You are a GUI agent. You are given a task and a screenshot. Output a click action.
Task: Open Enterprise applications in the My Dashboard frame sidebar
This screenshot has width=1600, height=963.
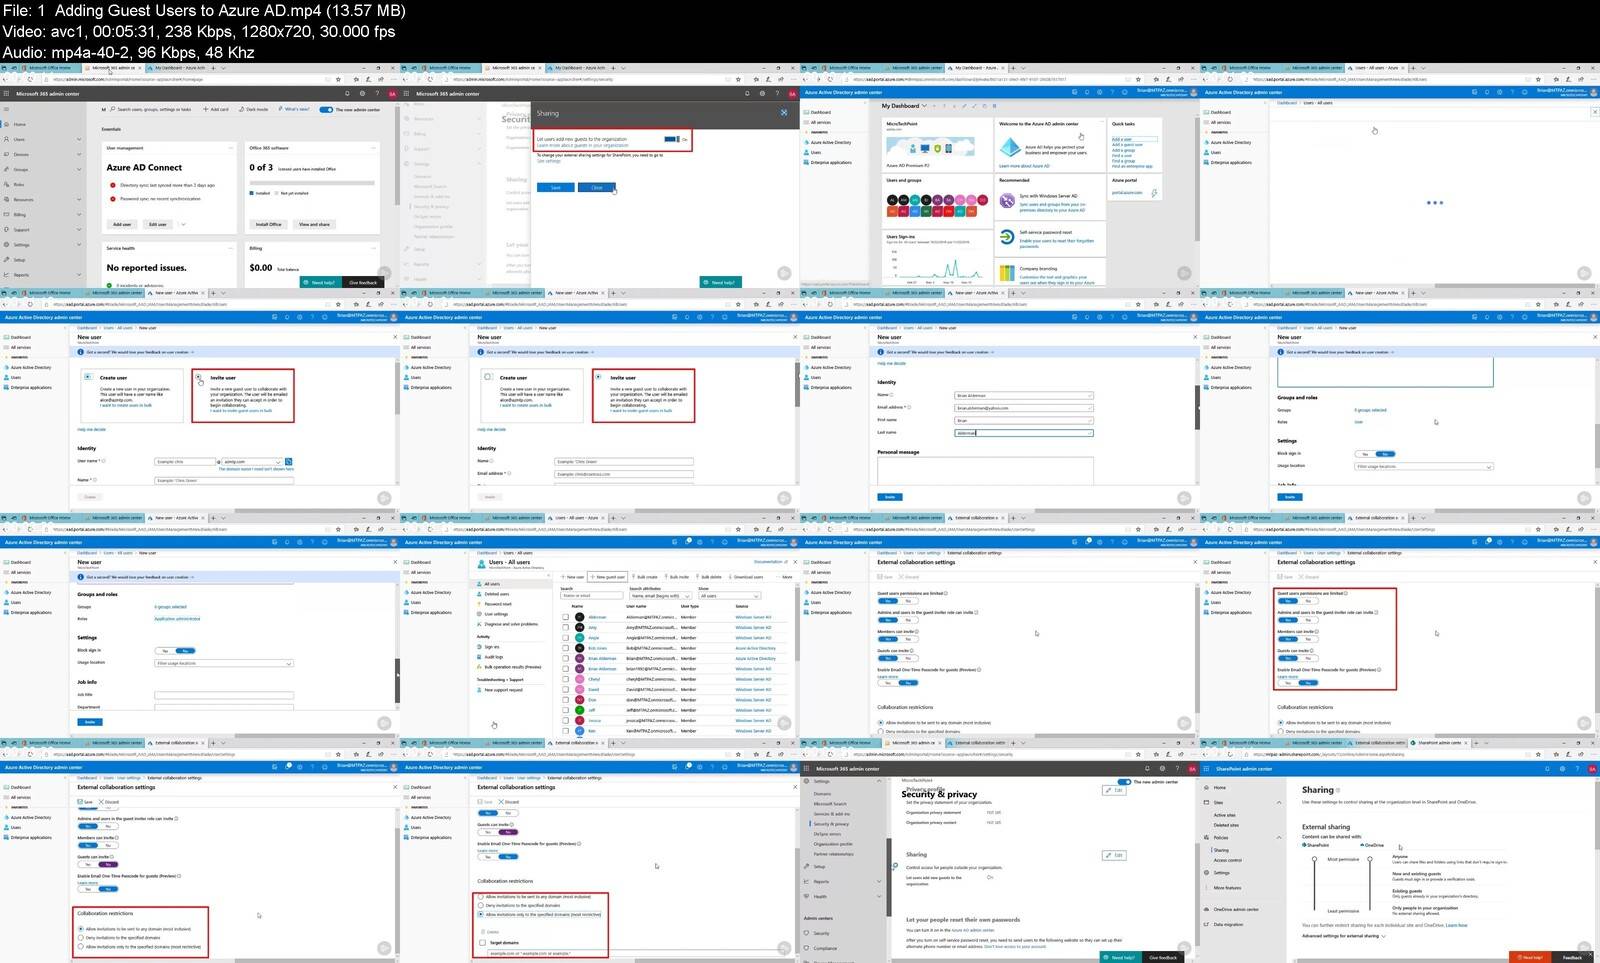coord(831,162)
